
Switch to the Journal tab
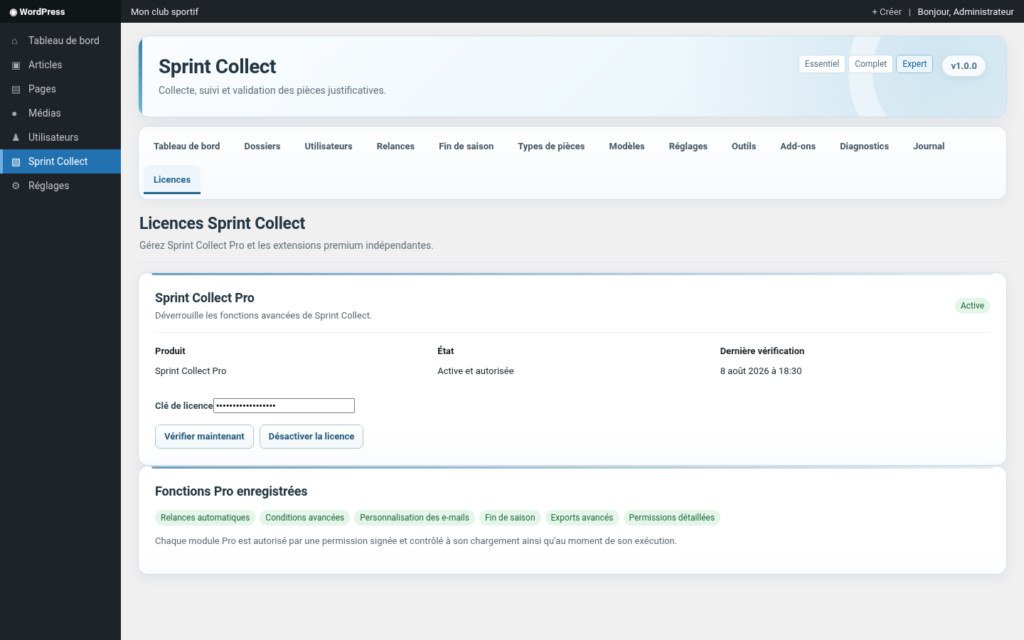[929, 146]
